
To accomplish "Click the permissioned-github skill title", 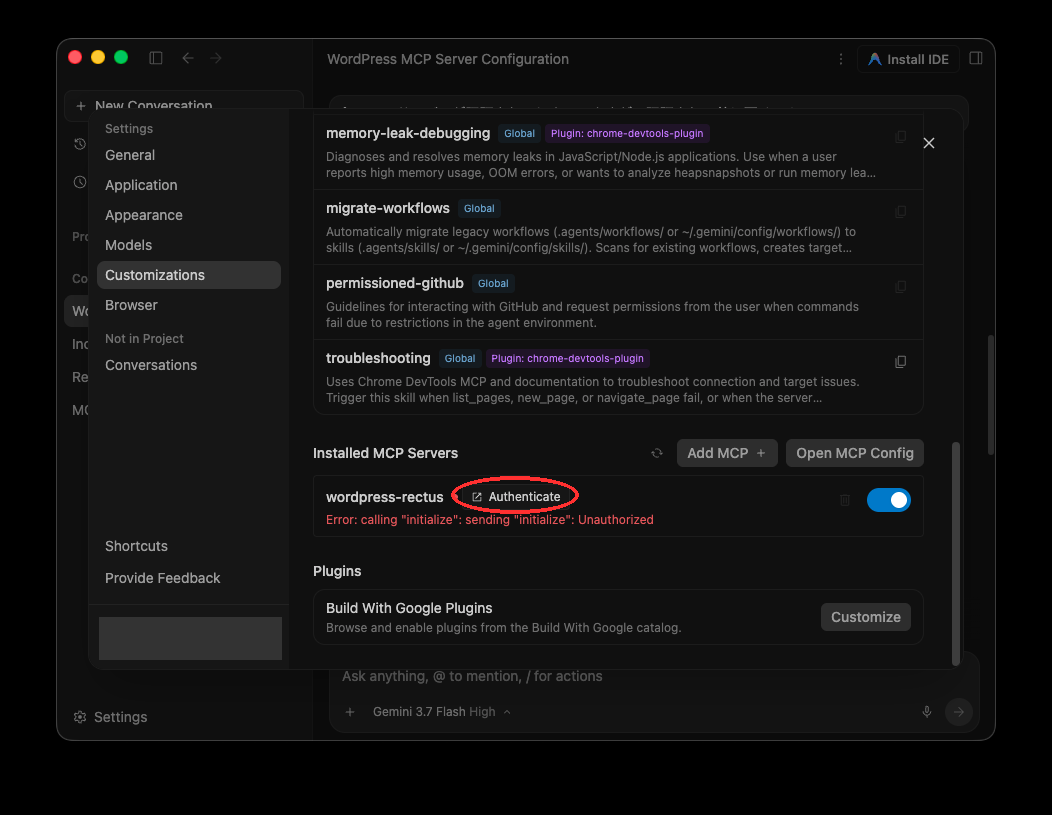I will point(394,284).
